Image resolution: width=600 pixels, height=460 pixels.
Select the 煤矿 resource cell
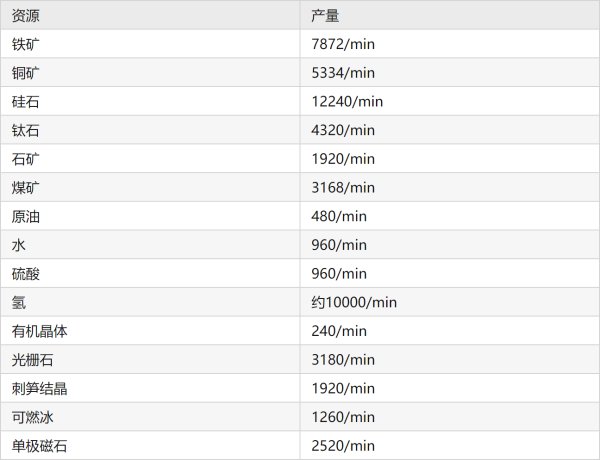[26, 188]
